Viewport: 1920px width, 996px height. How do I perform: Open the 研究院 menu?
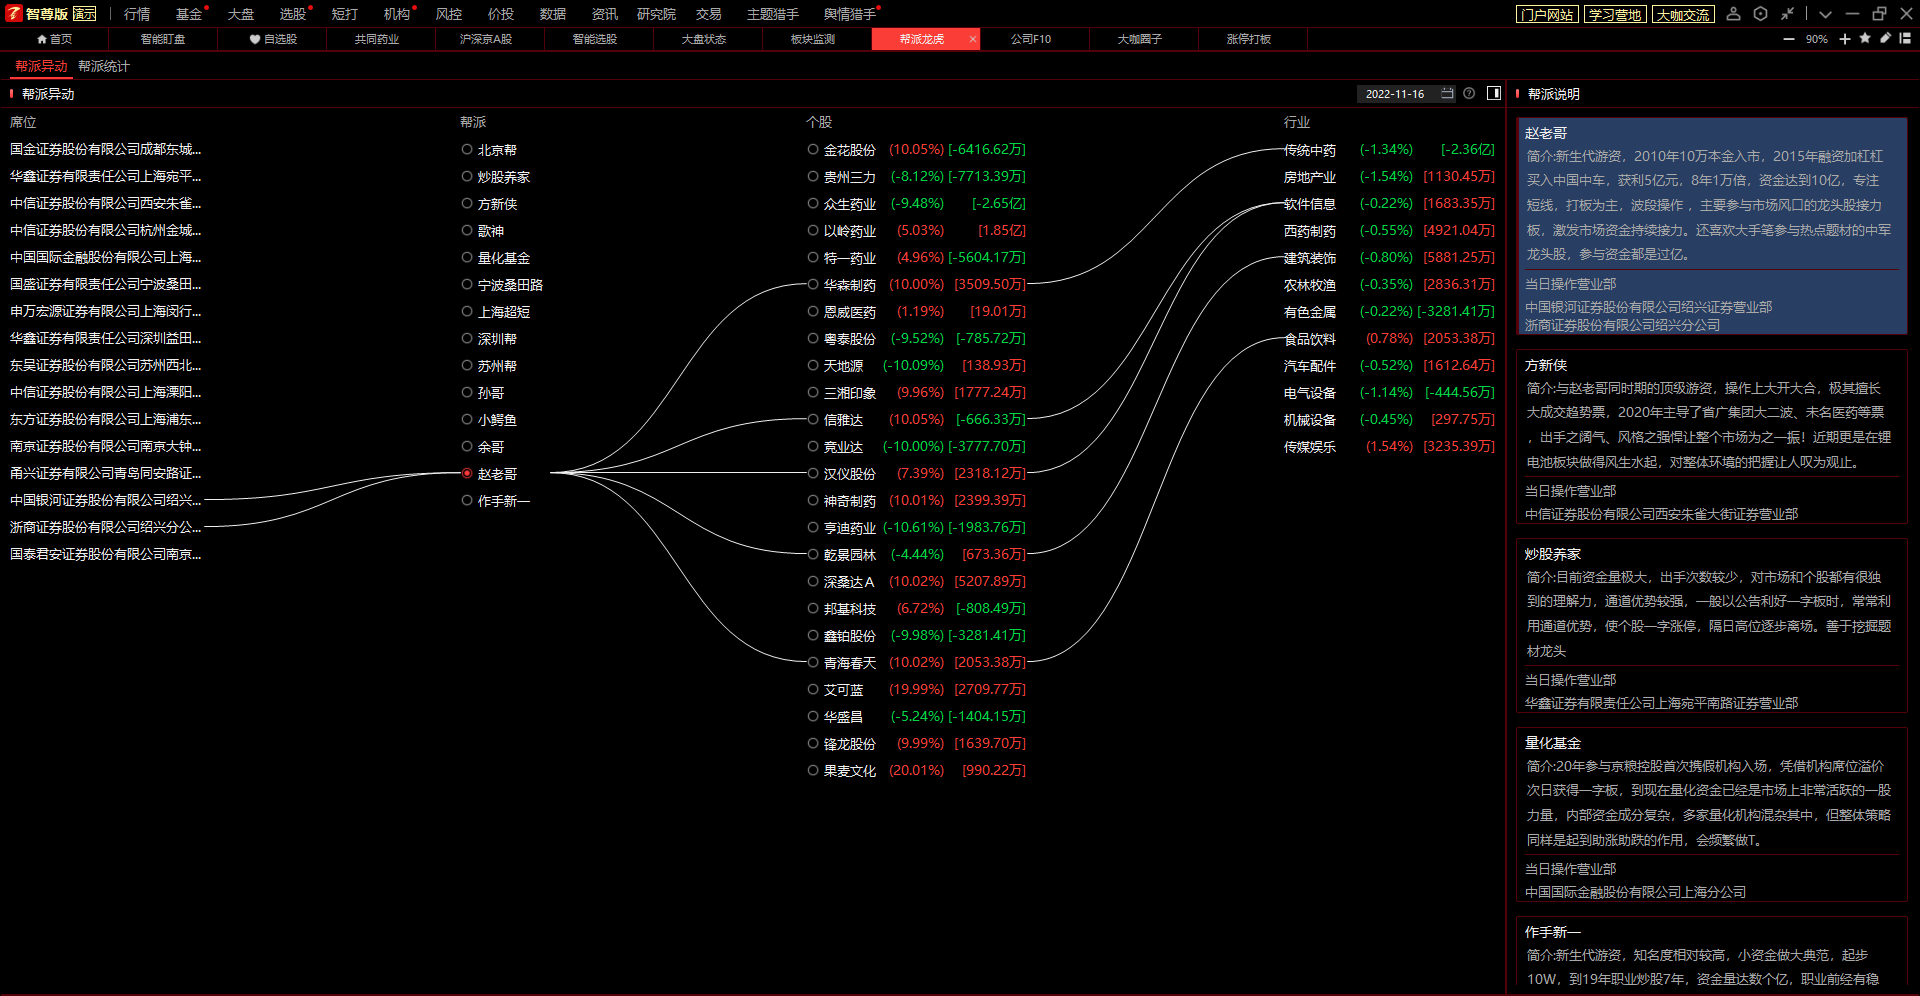(656, 14)
